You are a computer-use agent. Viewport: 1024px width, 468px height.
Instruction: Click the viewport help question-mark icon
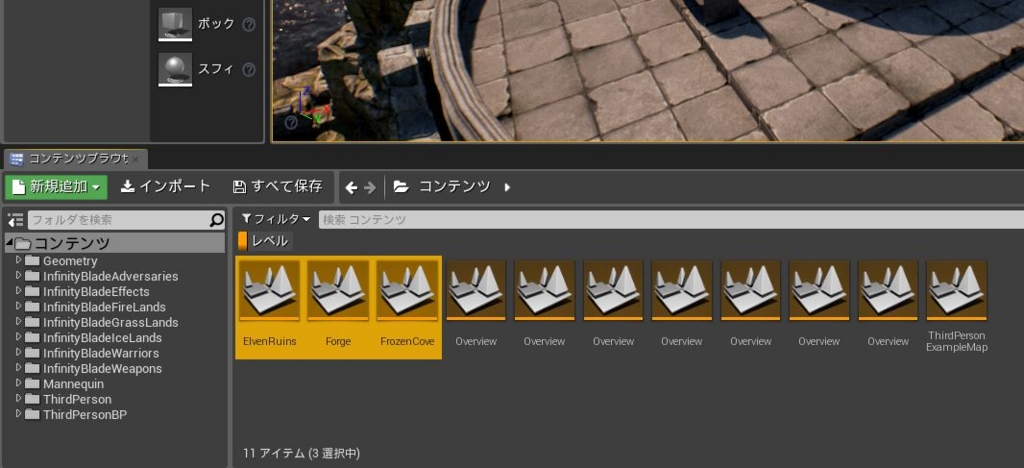pyautogui.click(x=291, y=122)
